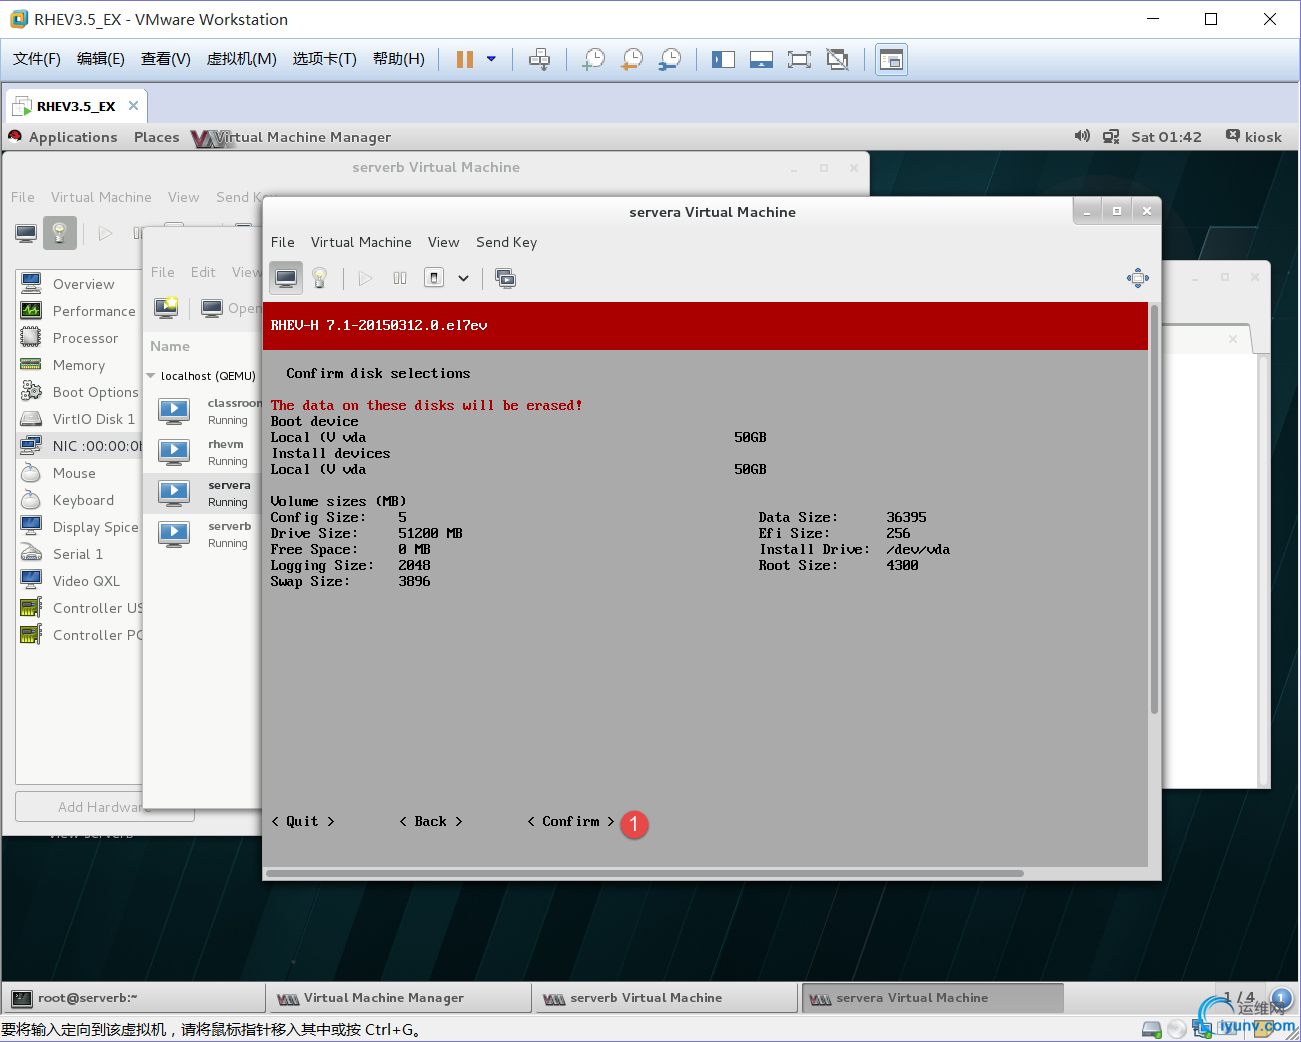Open the Sat 01:42 clock
Viewport: 1301px width, 1042px height.
point(1166,137)
